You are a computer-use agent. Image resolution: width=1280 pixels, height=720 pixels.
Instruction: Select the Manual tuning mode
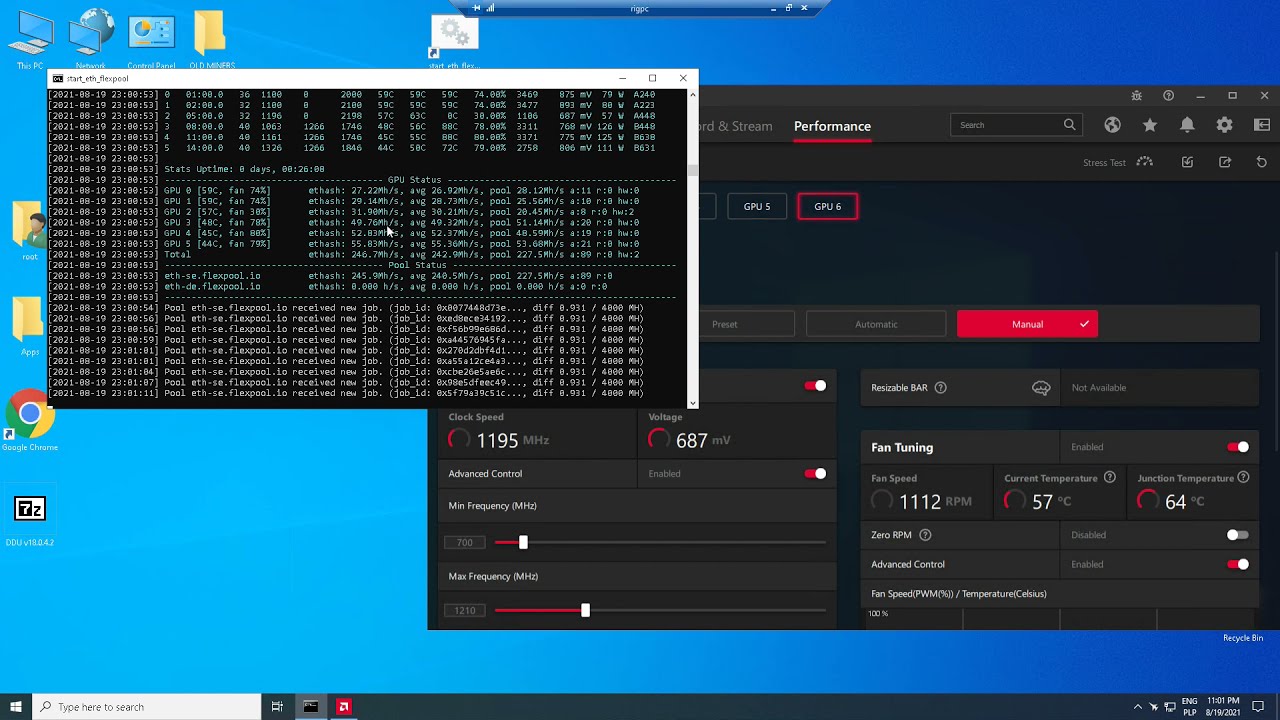[x=1027, y=324]
